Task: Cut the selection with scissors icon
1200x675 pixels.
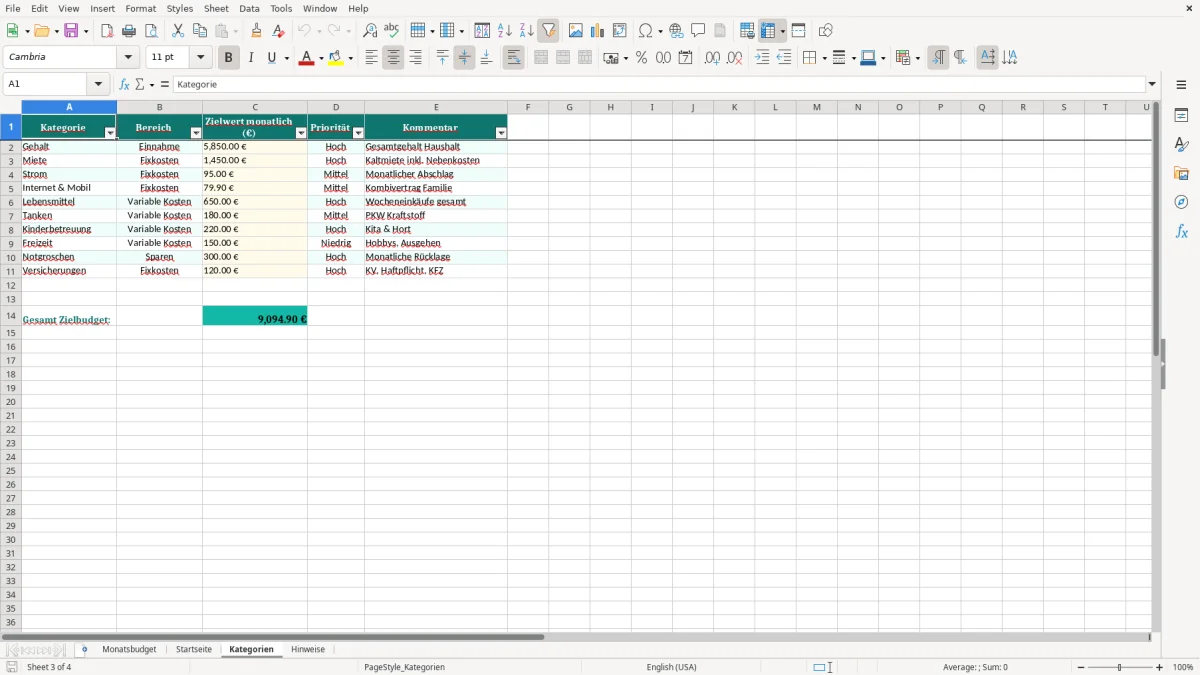Action: (178, 31)
